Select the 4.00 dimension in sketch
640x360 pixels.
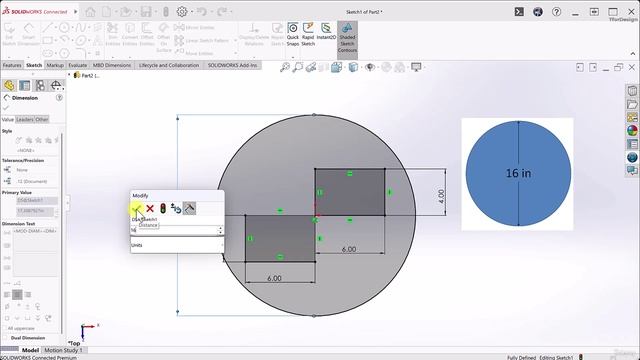[441, 196]
